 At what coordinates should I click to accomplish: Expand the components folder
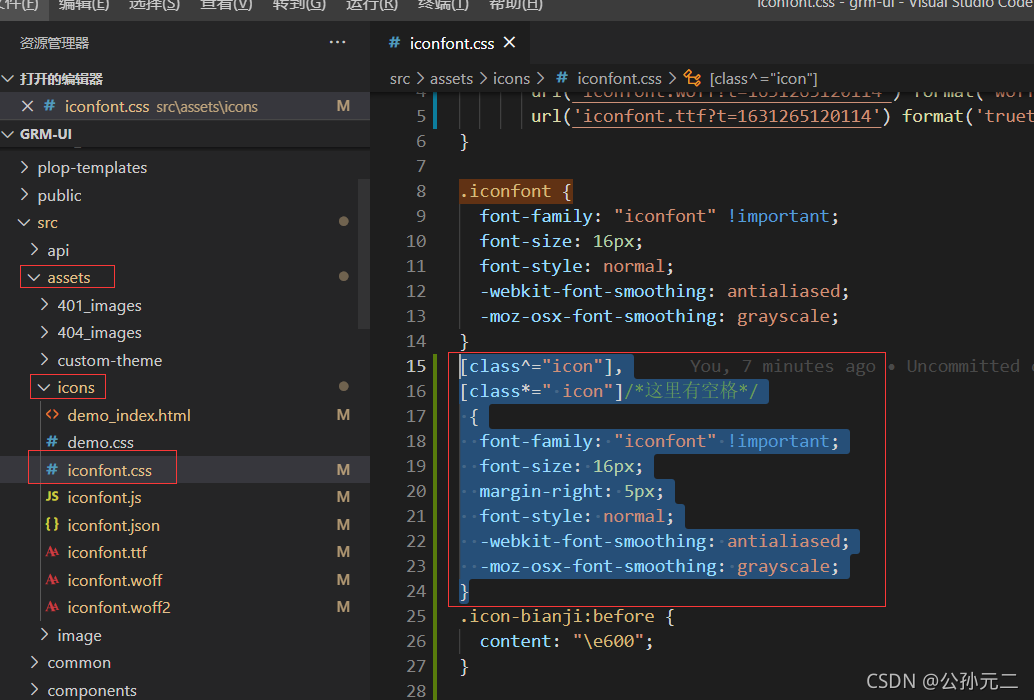(x=34, y=690)
